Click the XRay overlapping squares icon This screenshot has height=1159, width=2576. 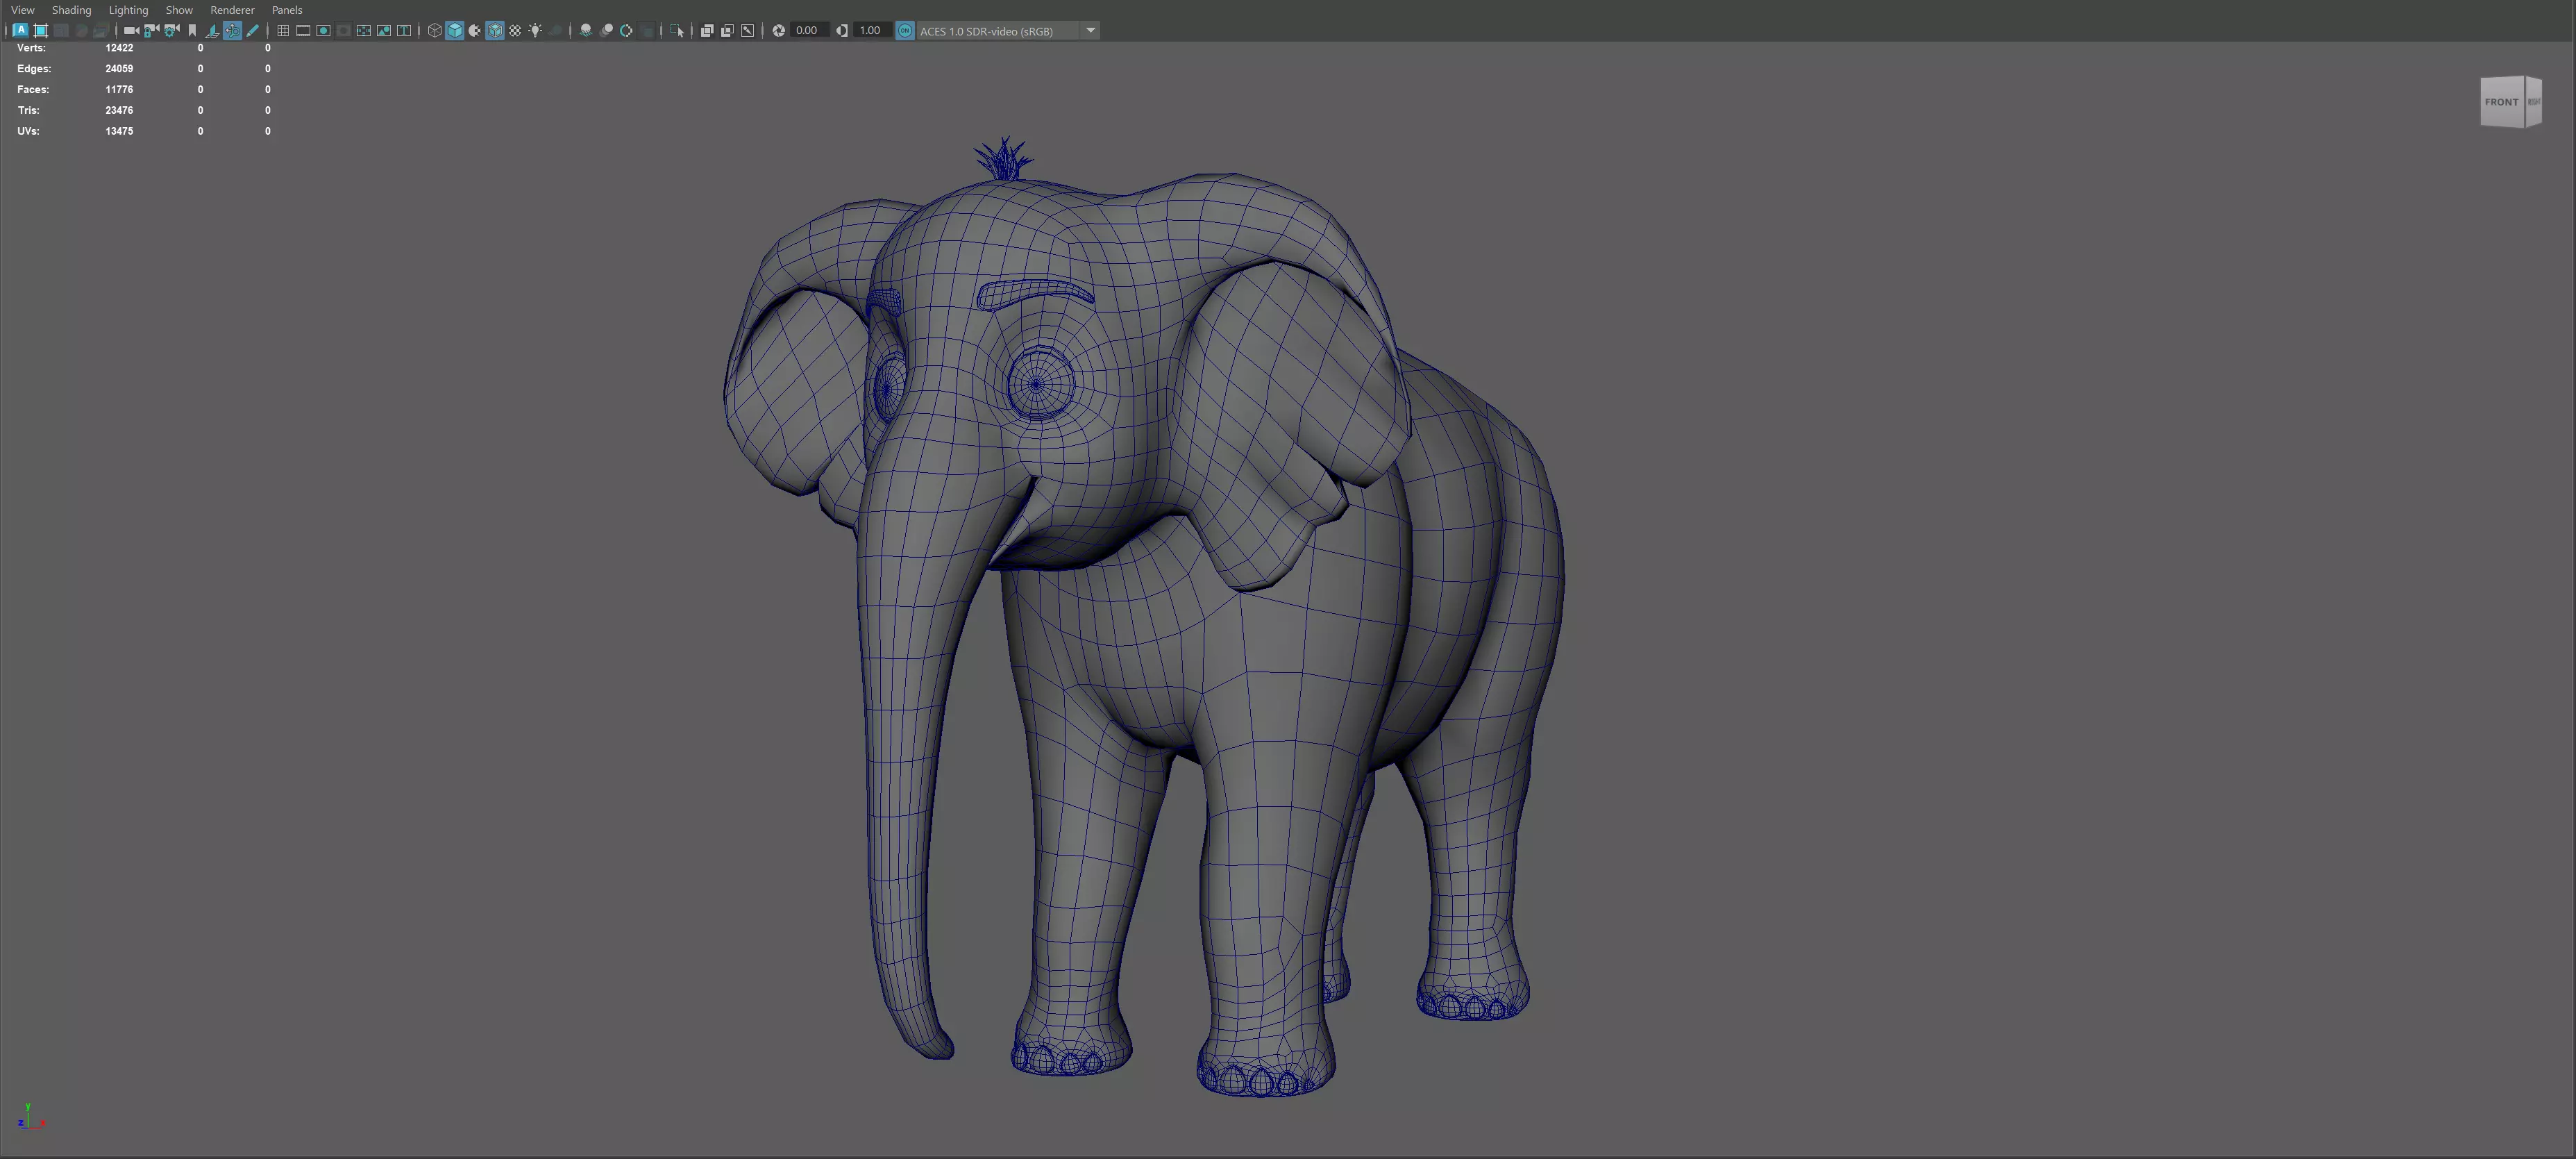tap(707, 31)
